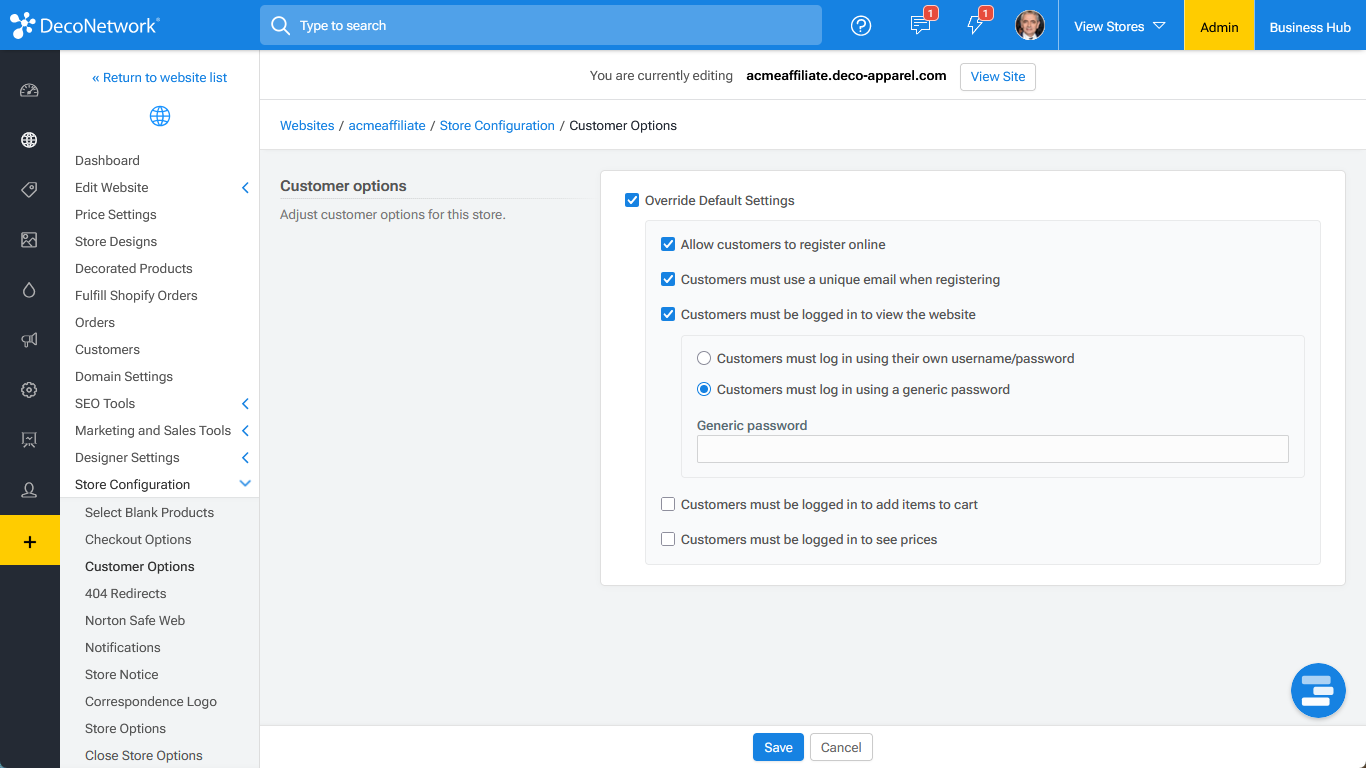Switch to the Business Hub tab

tap(1309, 27)
